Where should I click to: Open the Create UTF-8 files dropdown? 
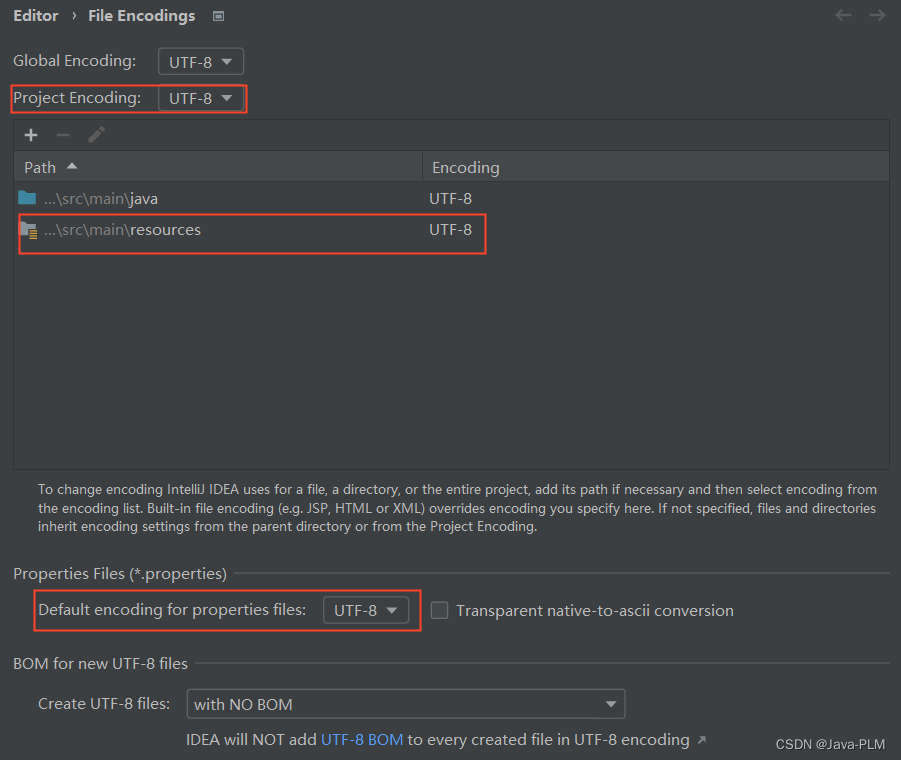pyautogui.click(x=405, y=704)
